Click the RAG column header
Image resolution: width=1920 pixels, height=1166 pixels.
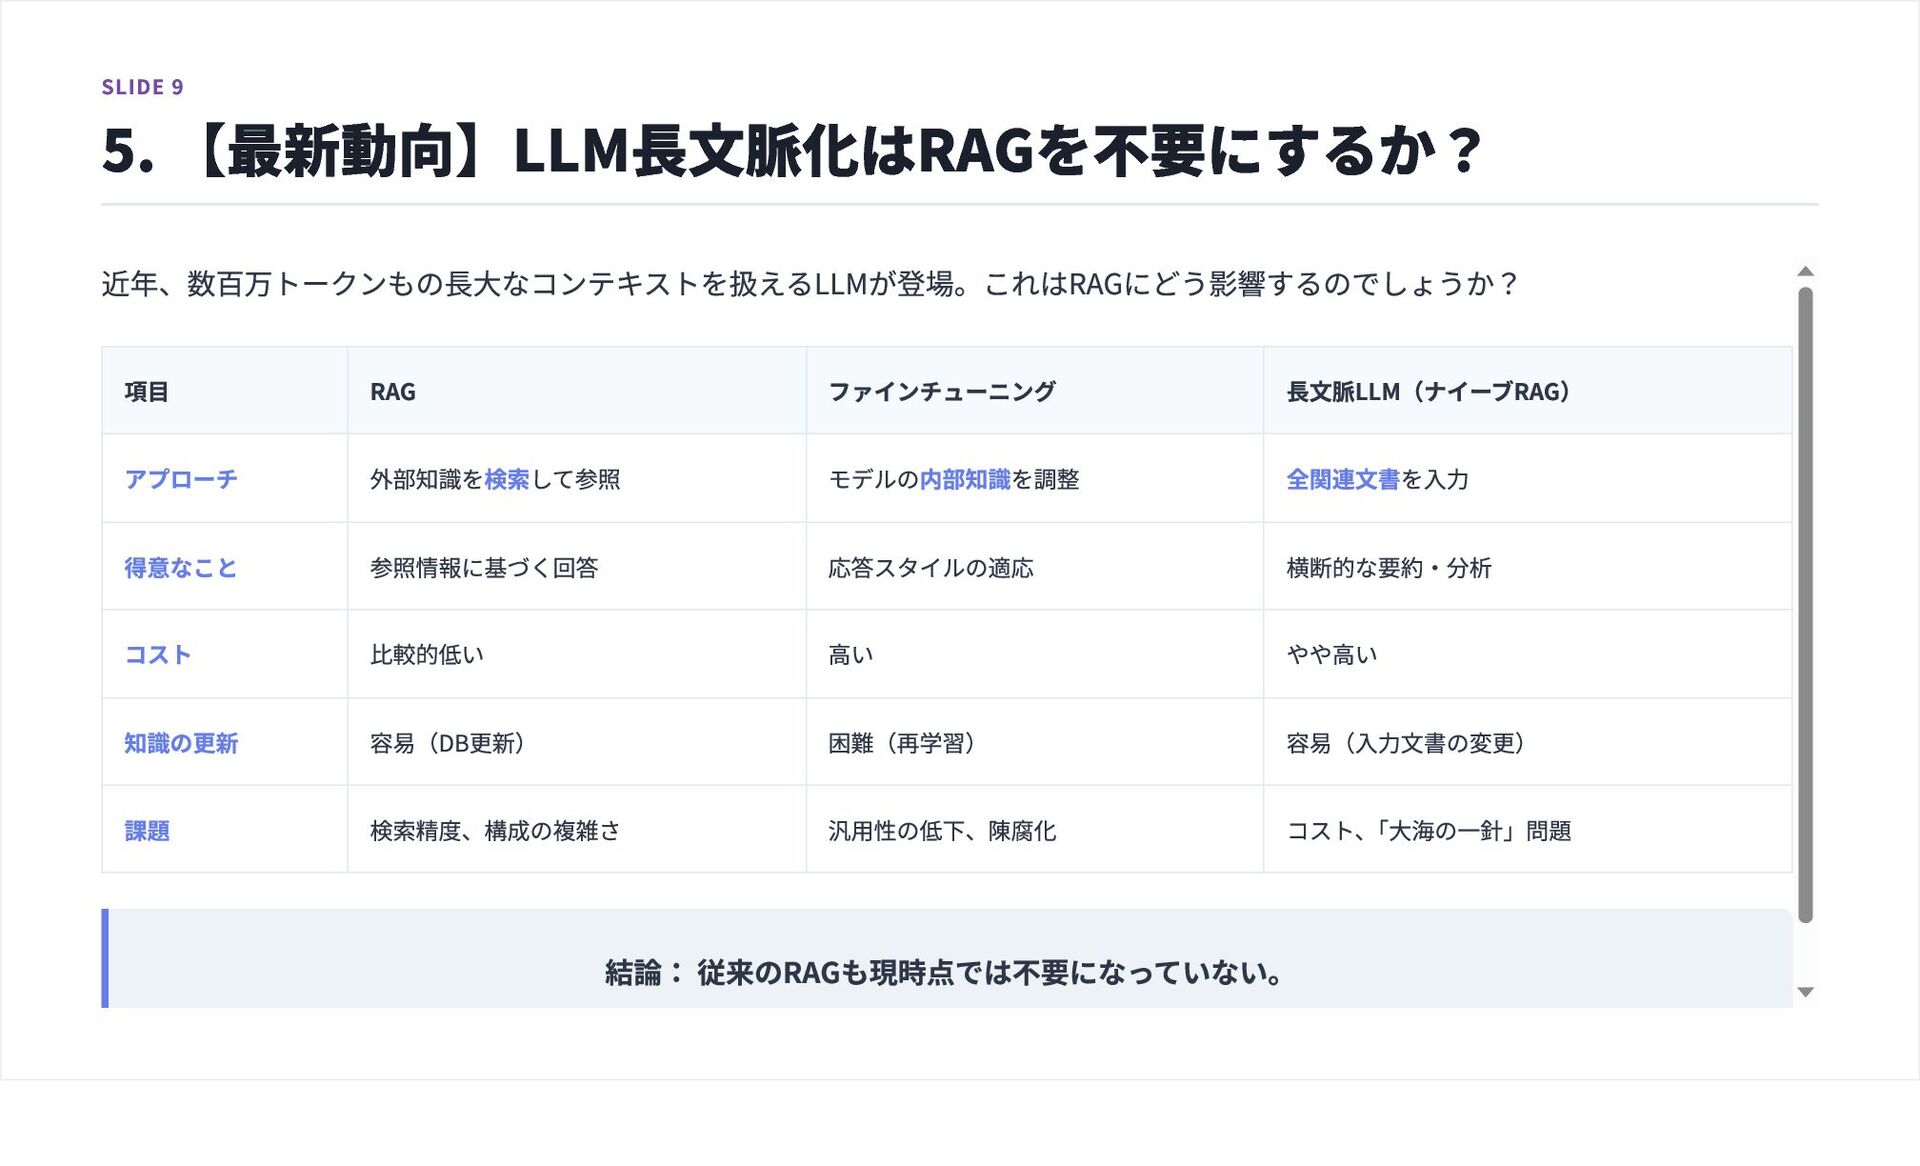click(393, 392)
